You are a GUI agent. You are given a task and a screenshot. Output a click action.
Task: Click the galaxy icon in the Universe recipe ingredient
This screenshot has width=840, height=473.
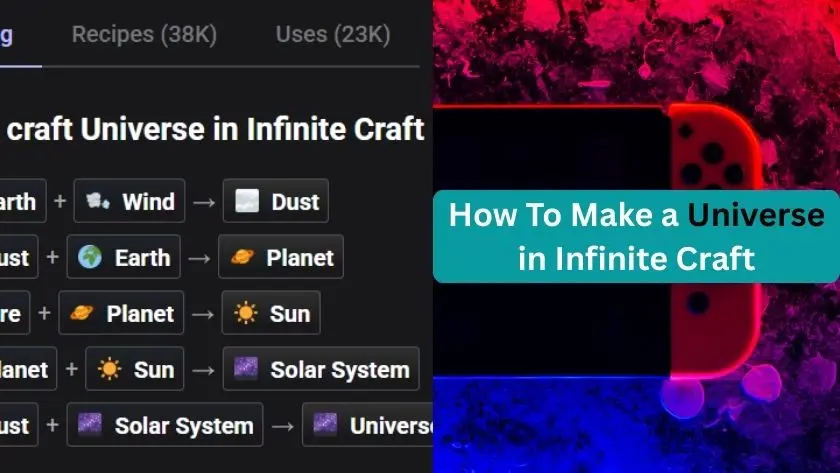(90, 424)
